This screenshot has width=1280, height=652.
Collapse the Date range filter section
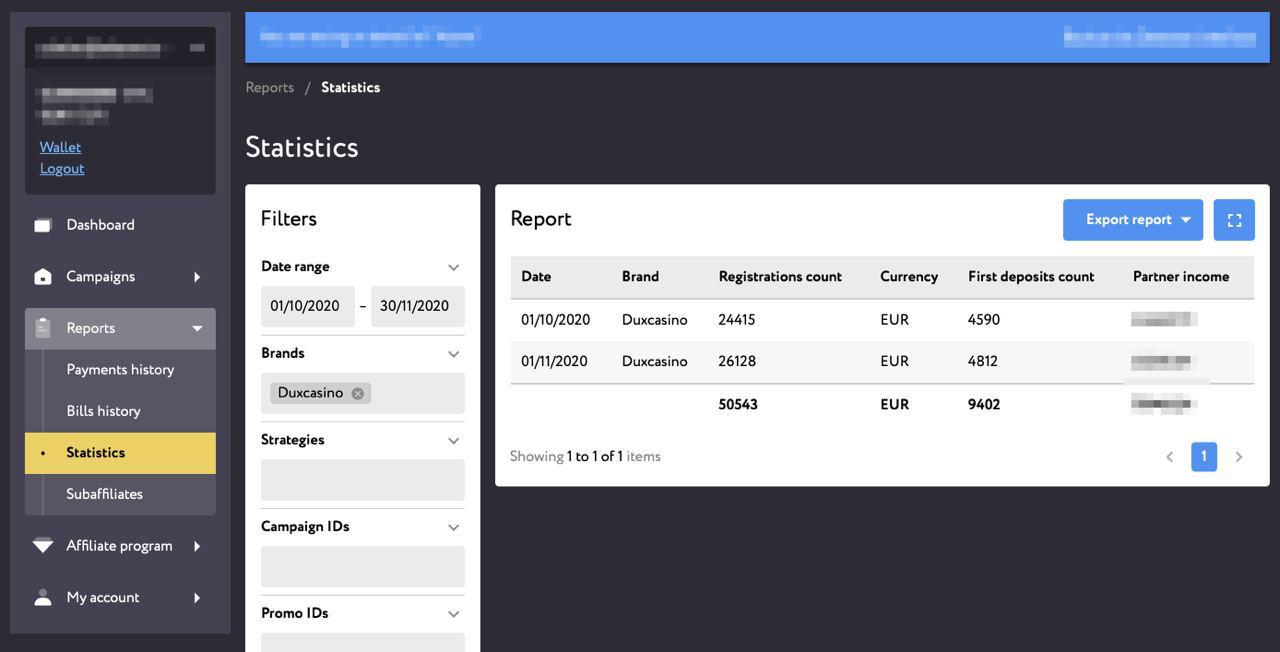453,267
